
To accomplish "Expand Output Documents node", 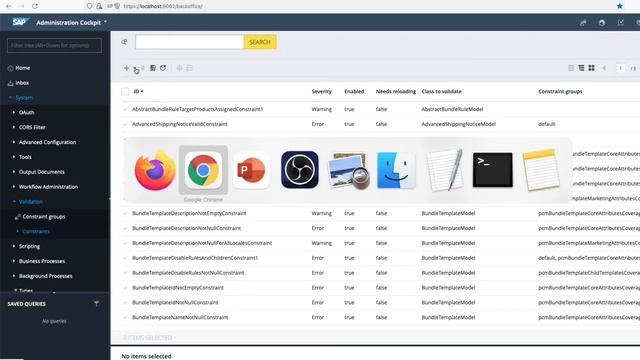I will coord(14,172).
